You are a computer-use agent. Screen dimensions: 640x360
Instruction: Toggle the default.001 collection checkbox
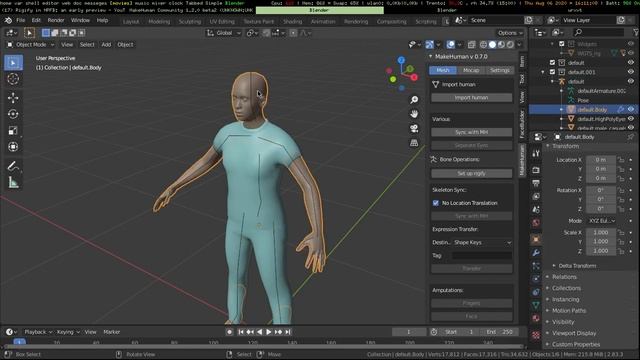552,72
